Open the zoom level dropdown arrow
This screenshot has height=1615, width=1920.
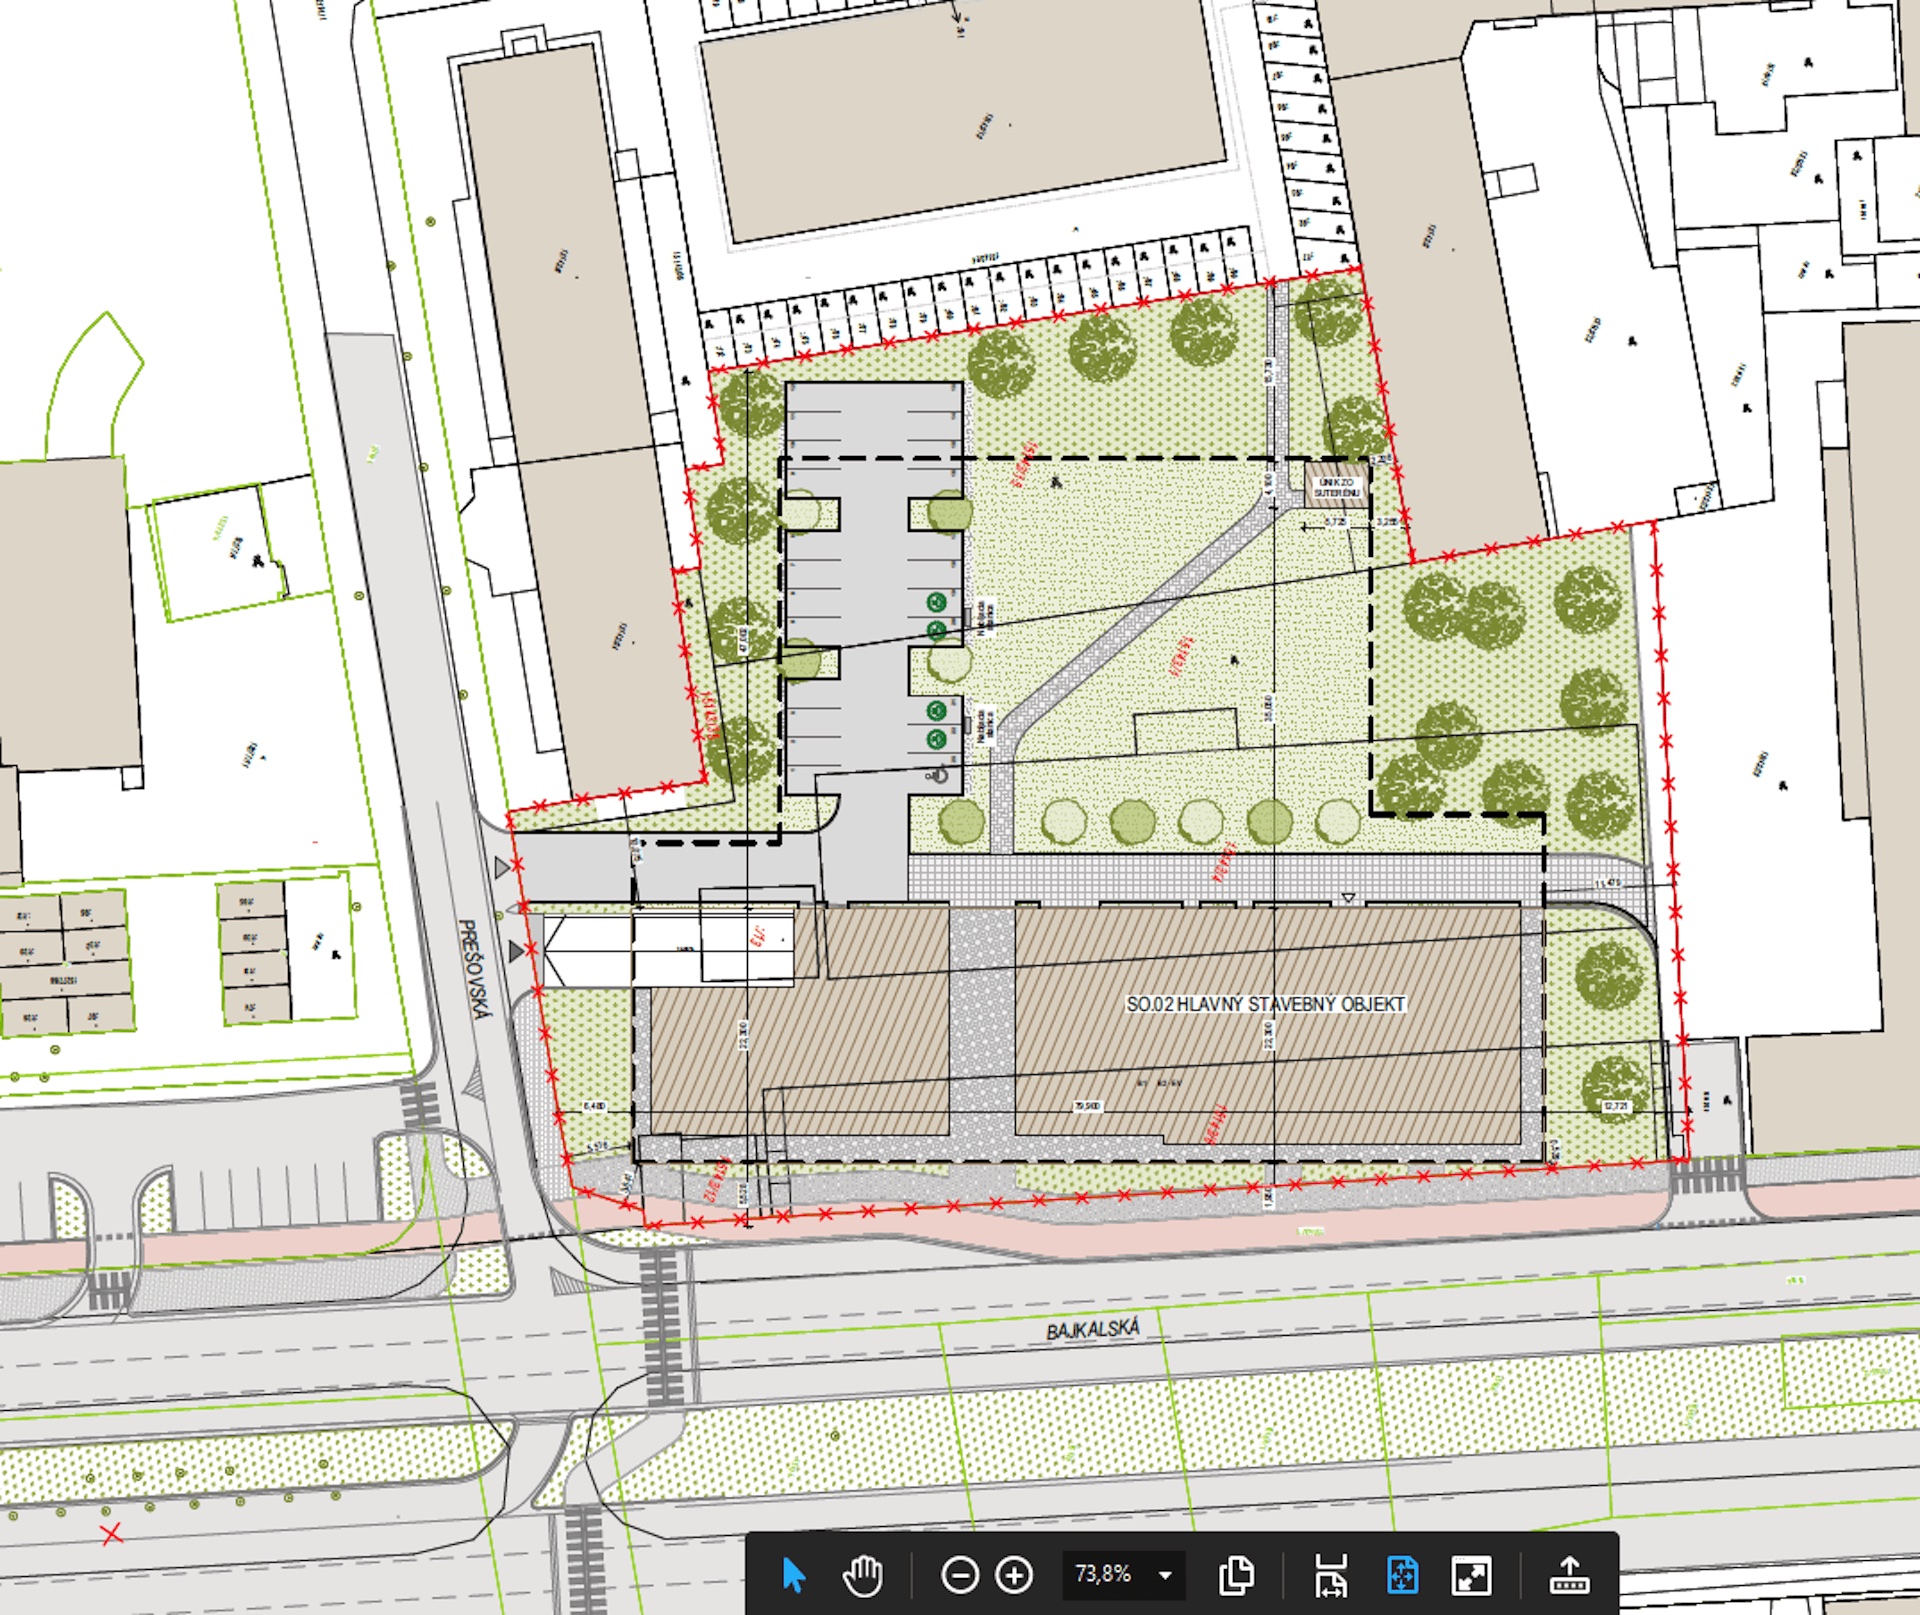tap(1165, 1575)
